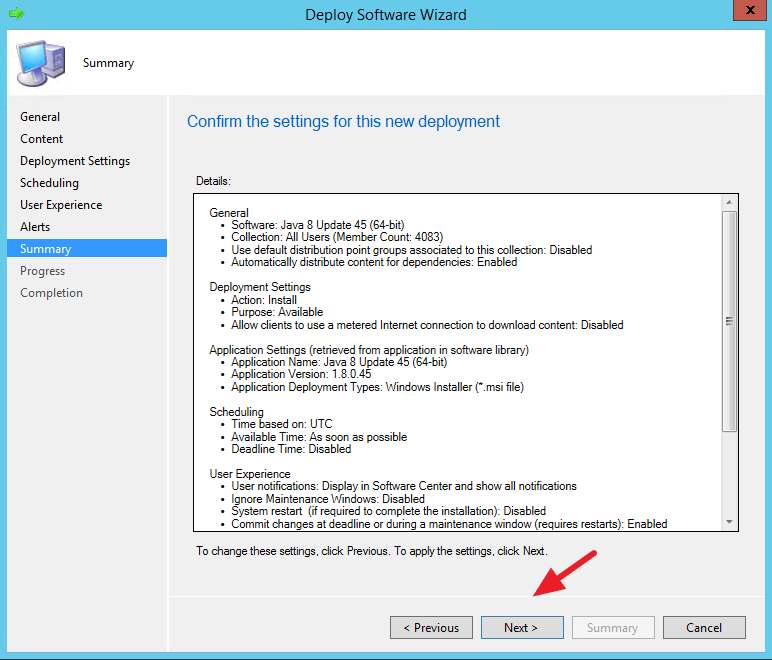Viewport: 772px width, 660px height.
Task: Click the Progress step in the sidebar
Action: [42, 271]
